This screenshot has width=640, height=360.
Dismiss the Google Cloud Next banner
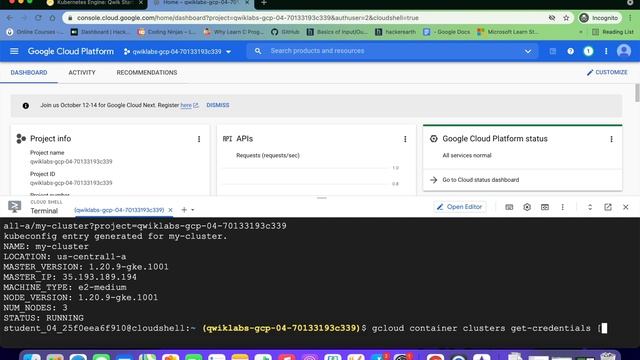[218, 105]
